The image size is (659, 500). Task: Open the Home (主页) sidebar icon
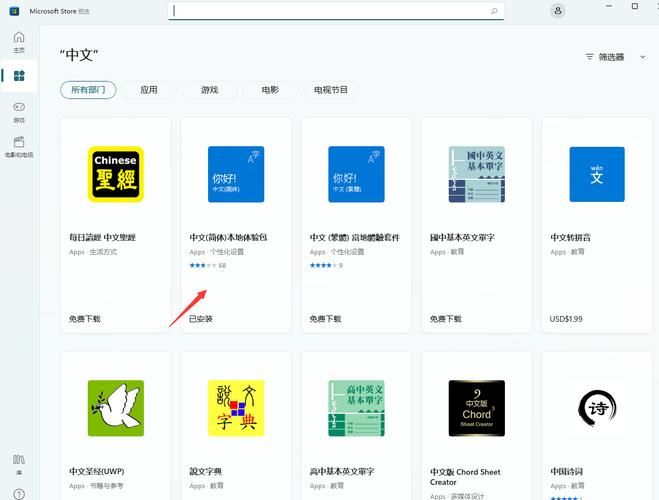(x=19, y=41)
